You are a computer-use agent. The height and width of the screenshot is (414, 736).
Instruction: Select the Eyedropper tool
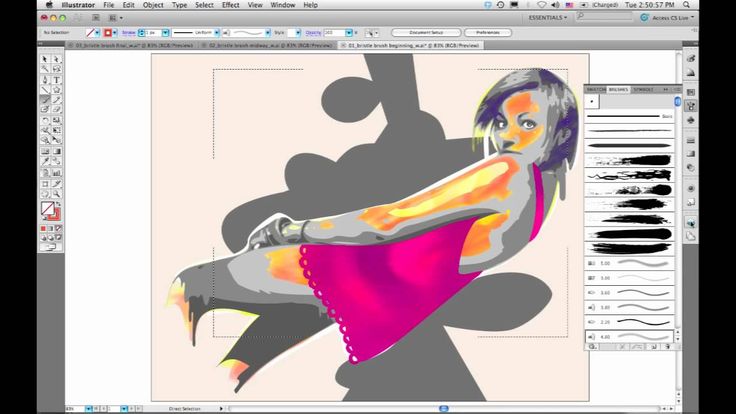click(x=45, y=161)
